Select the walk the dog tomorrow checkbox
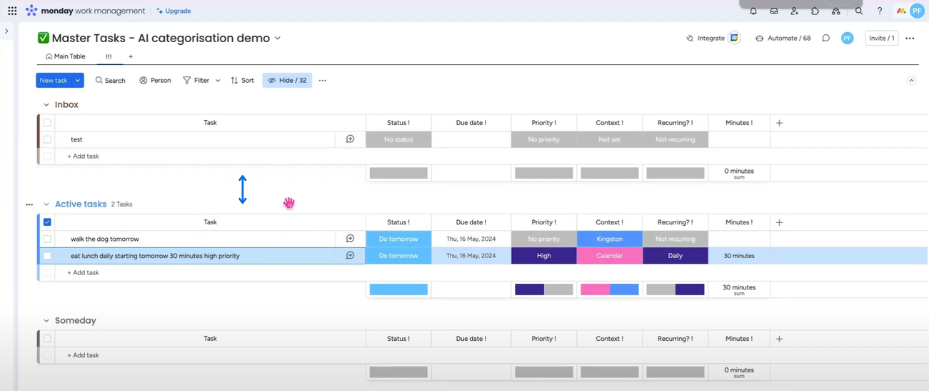Screen dimensions: 929x391 pos(47,239)
